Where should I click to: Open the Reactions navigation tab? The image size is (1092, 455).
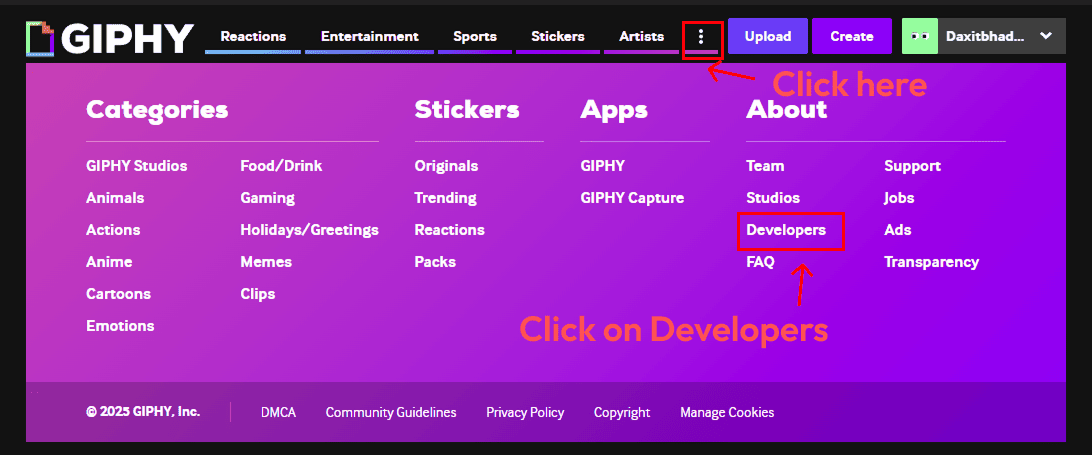click(x=253, y=37)
